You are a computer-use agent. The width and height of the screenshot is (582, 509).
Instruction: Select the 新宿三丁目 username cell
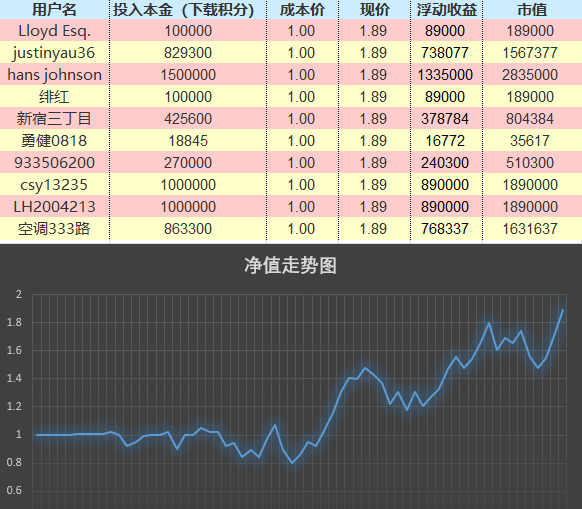click(x=54, y=118)
